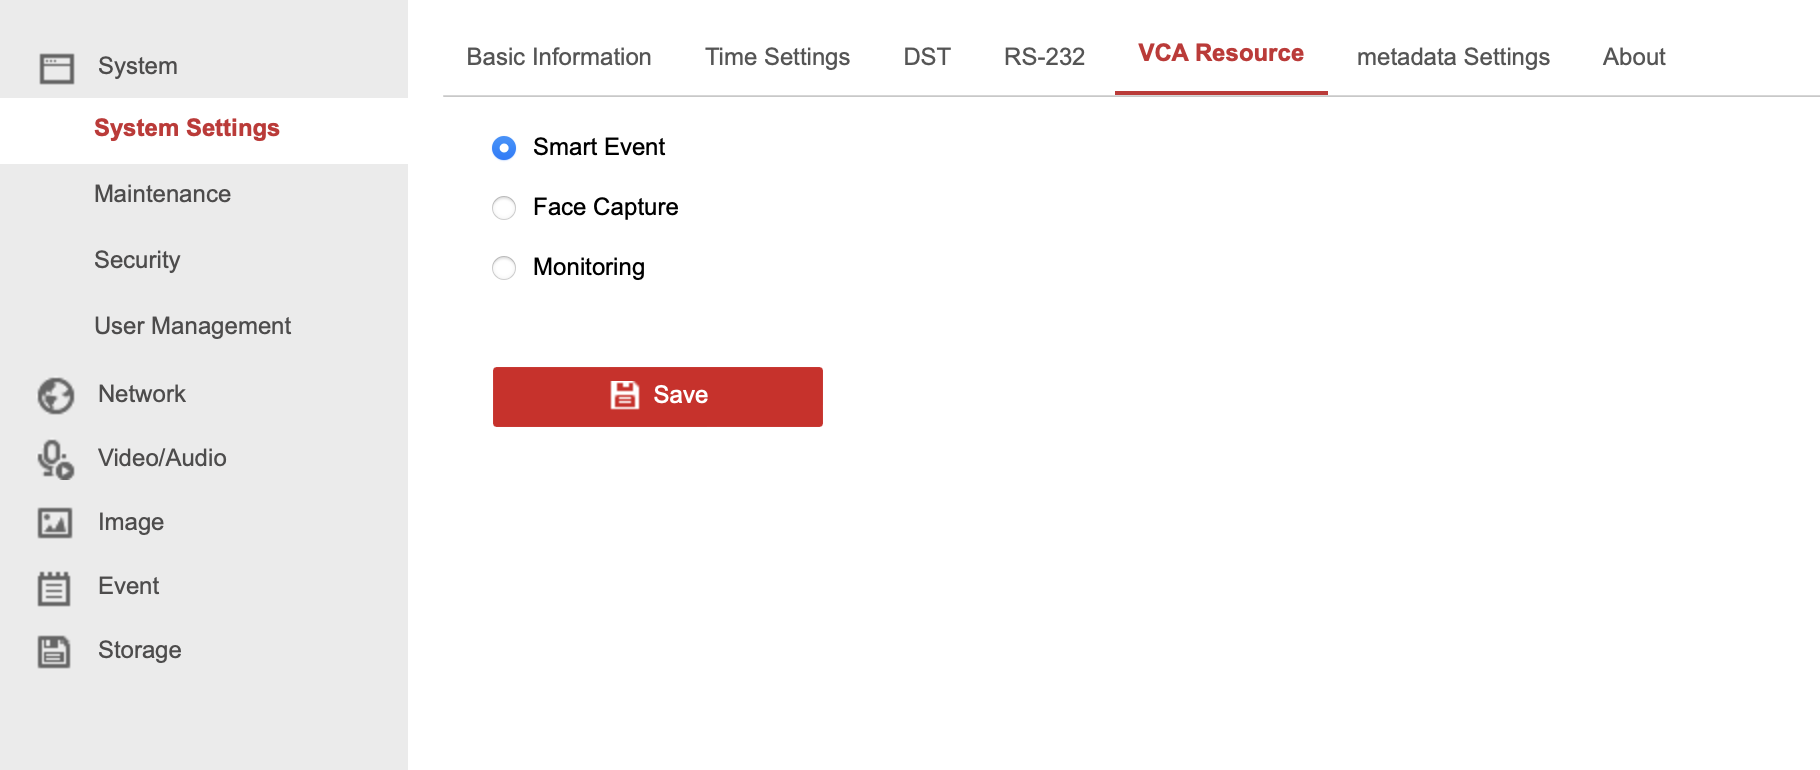
Task: Click the System window icon in sidebar
Action: [56, 68]
